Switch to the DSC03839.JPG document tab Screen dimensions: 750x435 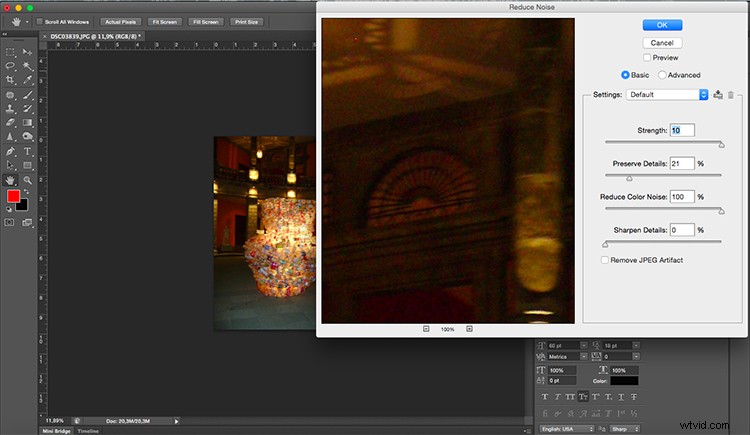[96, 36]
